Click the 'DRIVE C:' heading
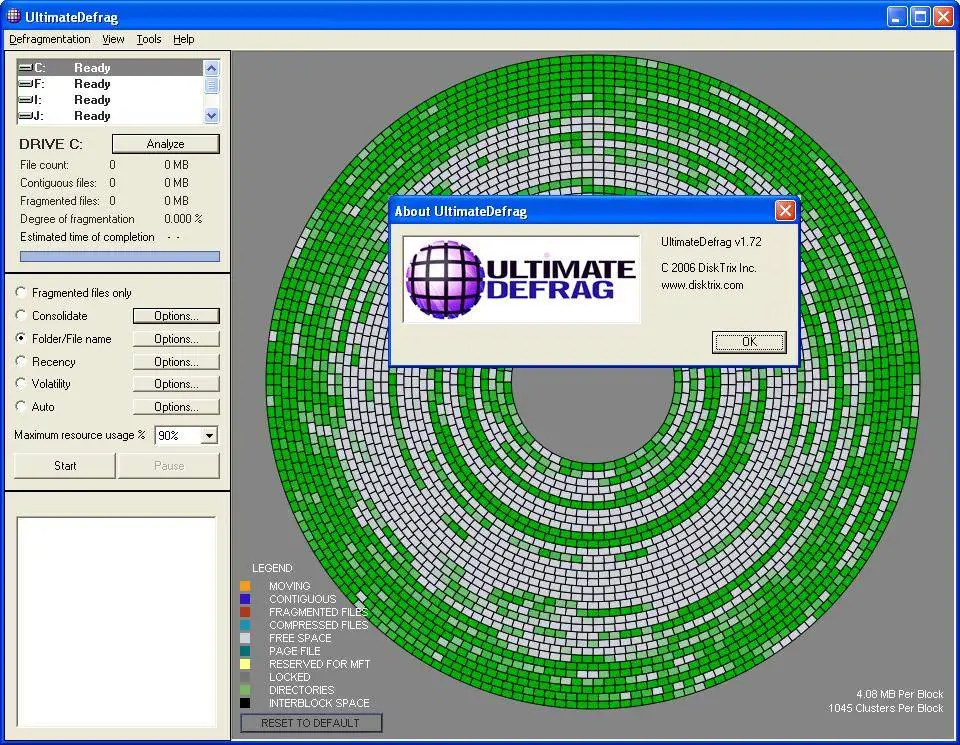The width and height of the screenshot is (960, 745). 51,144
